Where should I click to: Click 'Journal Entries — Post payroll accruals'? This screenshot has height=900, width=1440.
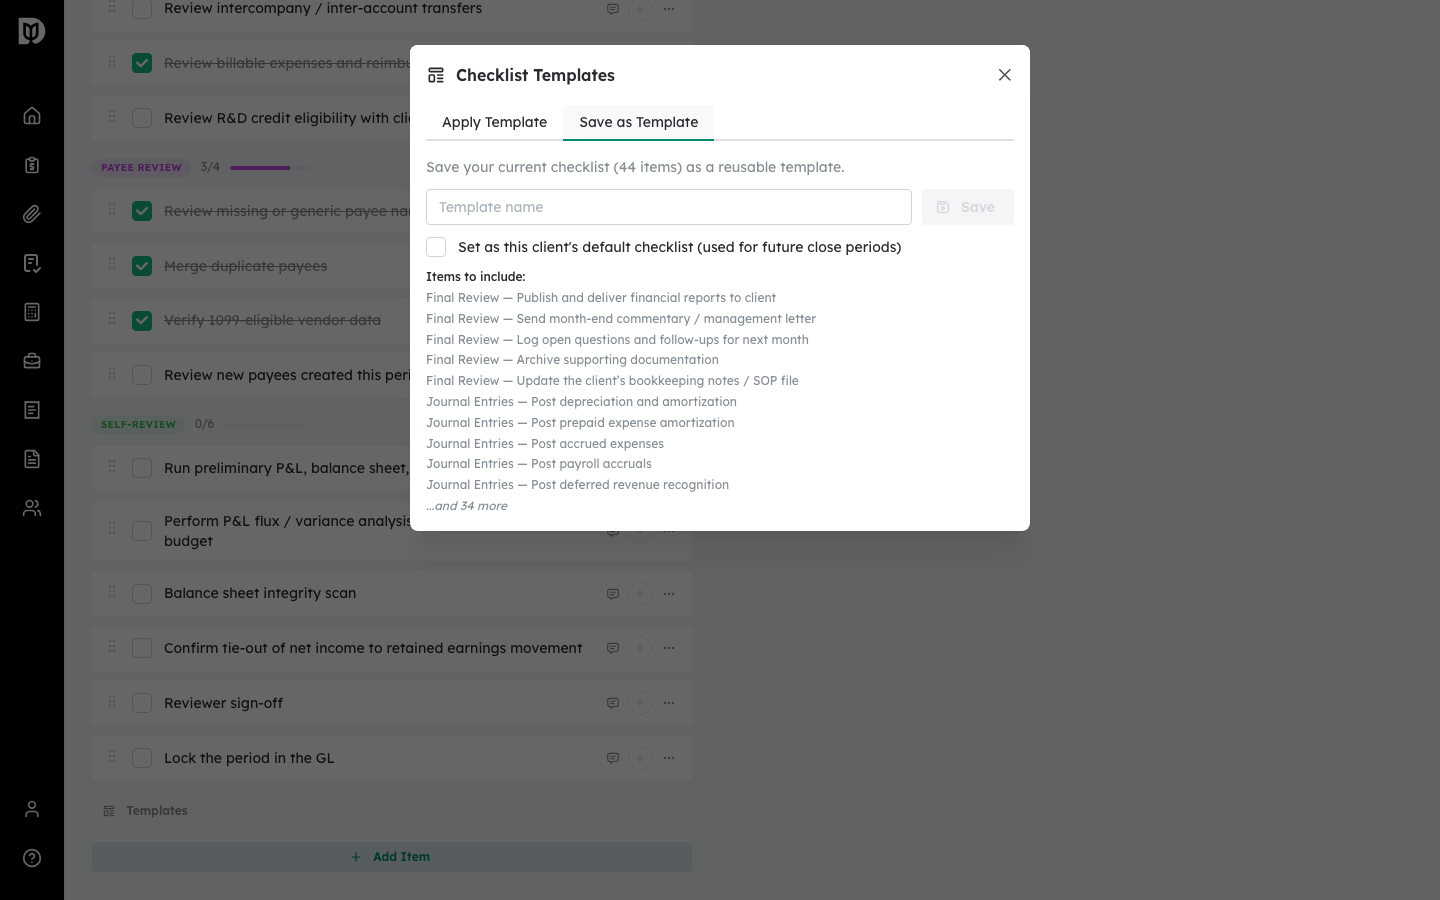tap(539, 464)
